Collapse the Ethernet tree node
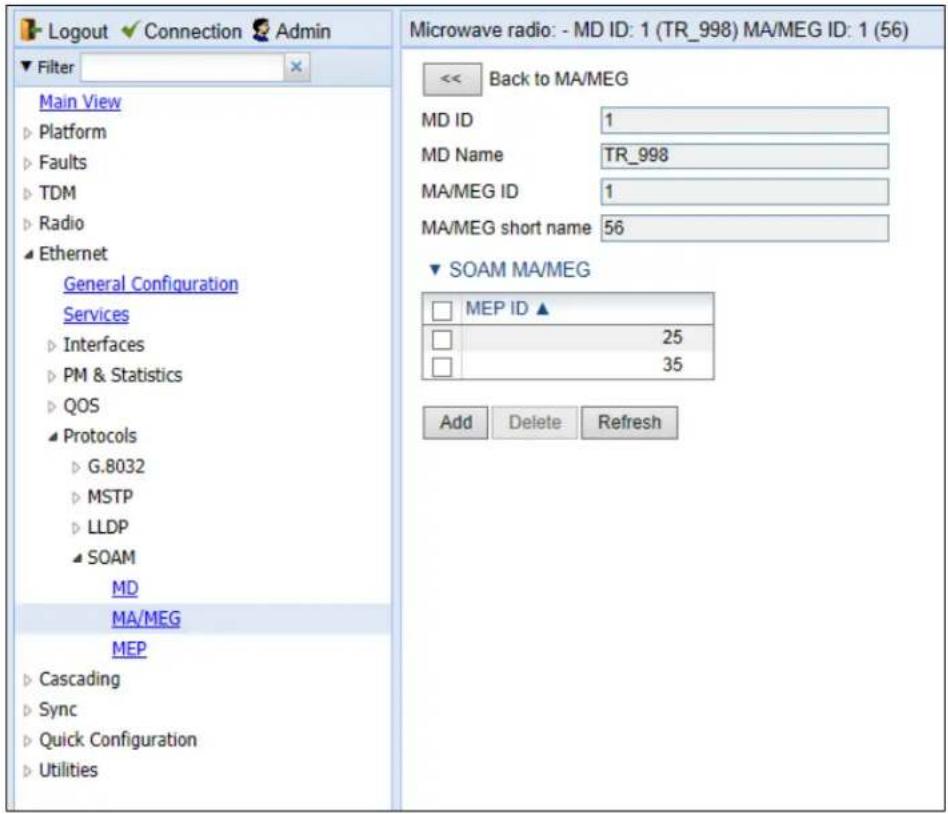Screen dimensions: 948x814 (28, 255)
